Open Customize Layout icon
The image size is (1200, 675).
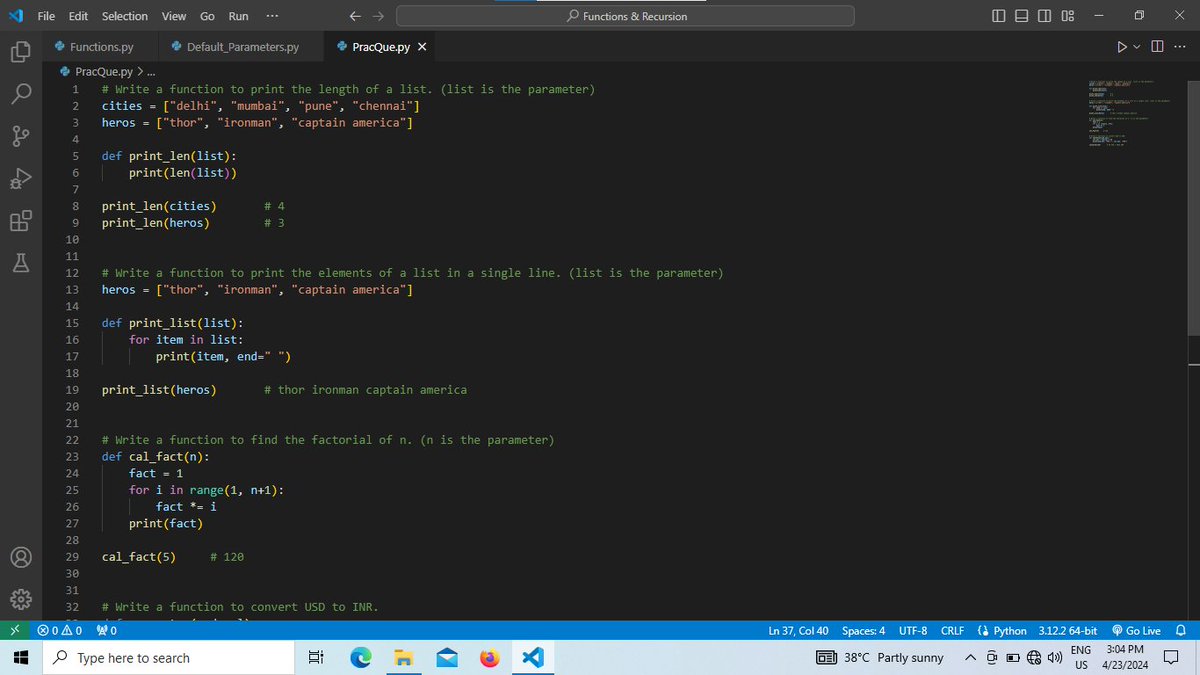(x=1068, y=16)
